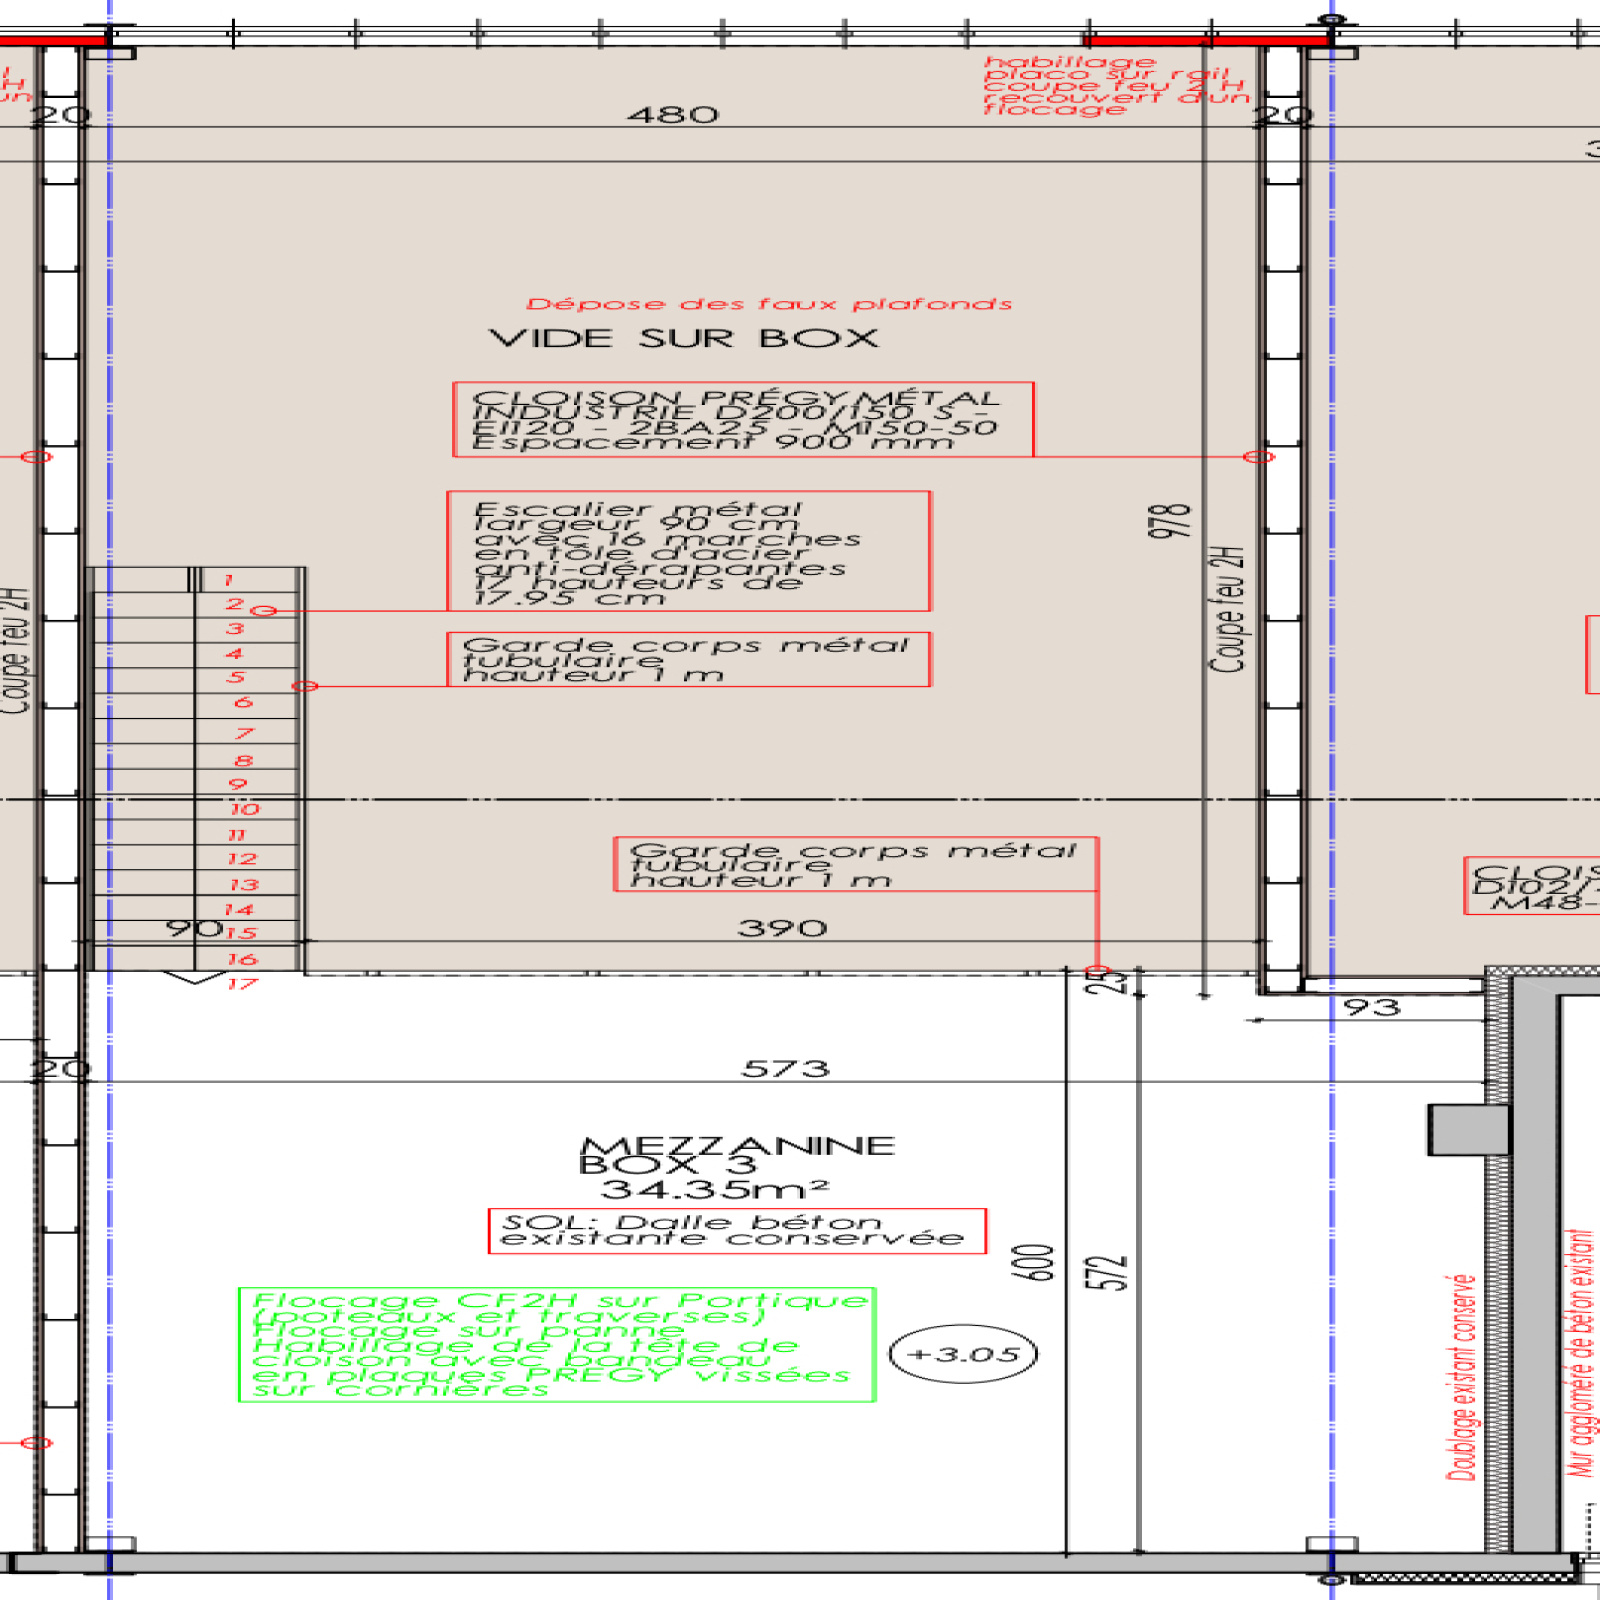Select the MEZZANINE BOX 3 label

coord(737,1155)
